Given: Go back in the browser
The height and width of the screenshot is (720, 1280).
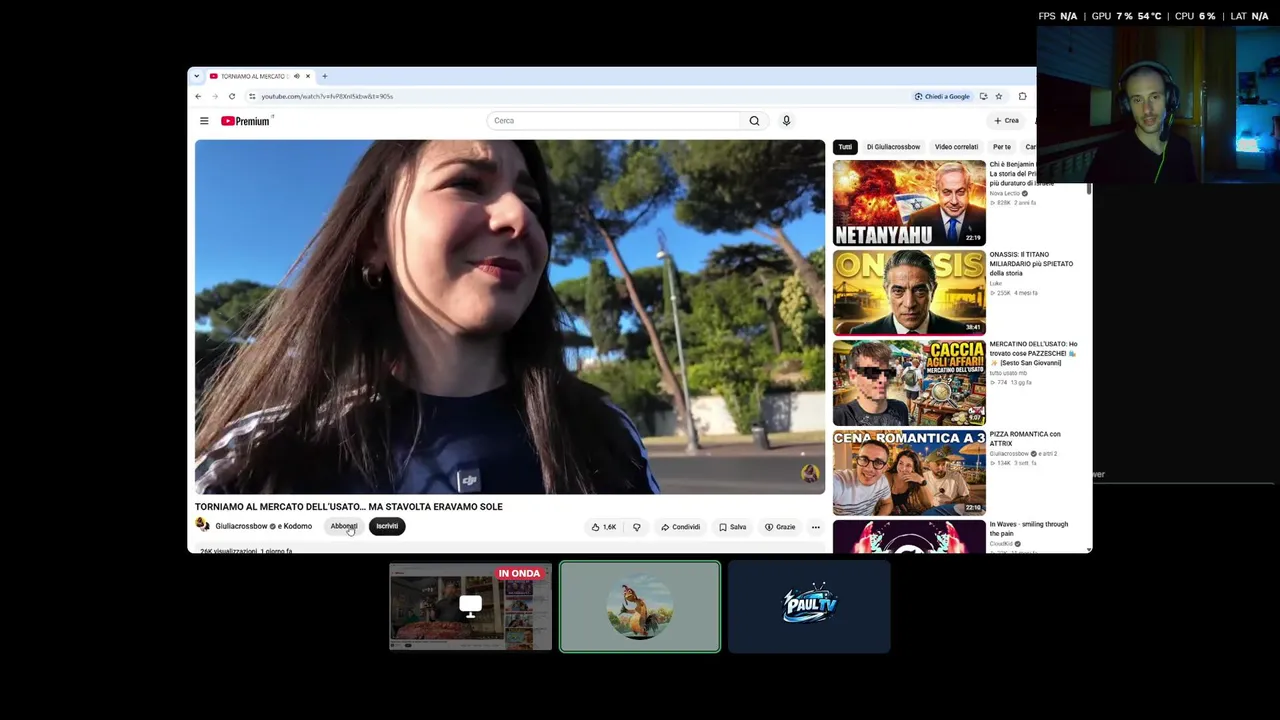Looking at the screenshot, I should (198, 96).
